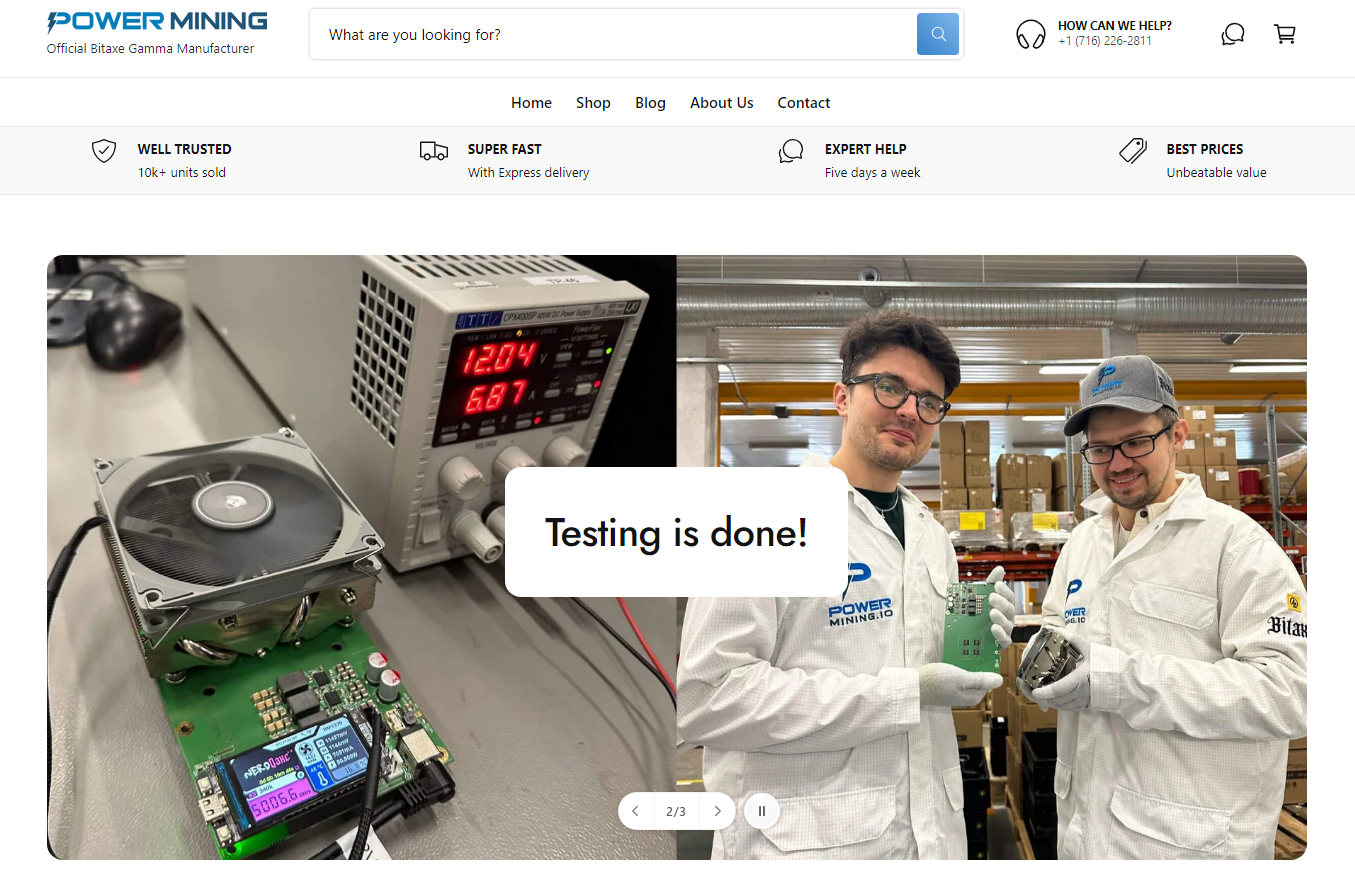Open the About Us menu item

[x=722, y=103]
